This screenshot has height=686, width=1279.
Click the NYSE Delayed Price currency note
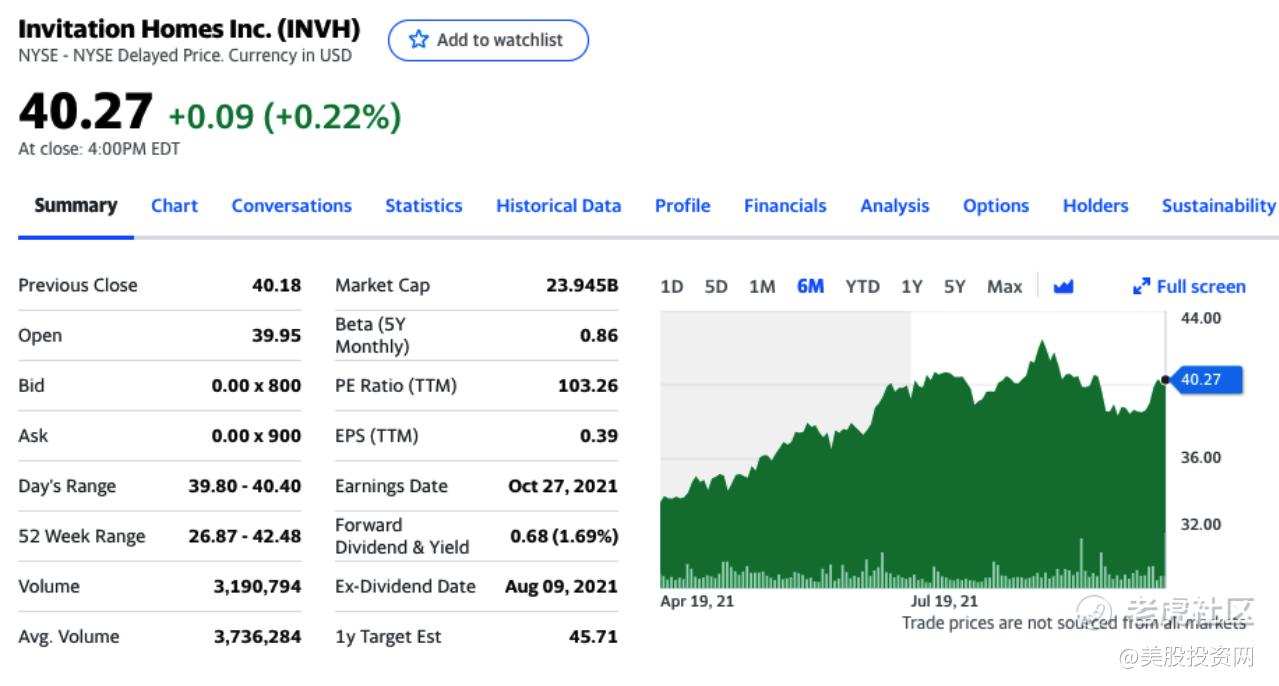point(185,56)
